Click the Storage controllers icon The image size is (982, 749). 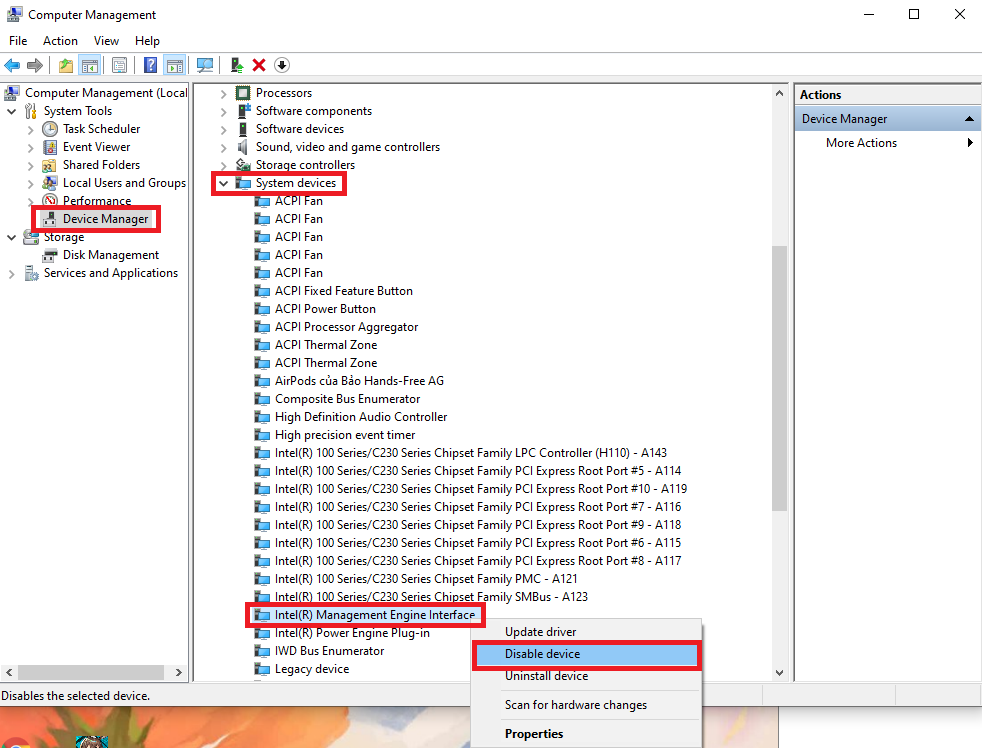(243, 165)
